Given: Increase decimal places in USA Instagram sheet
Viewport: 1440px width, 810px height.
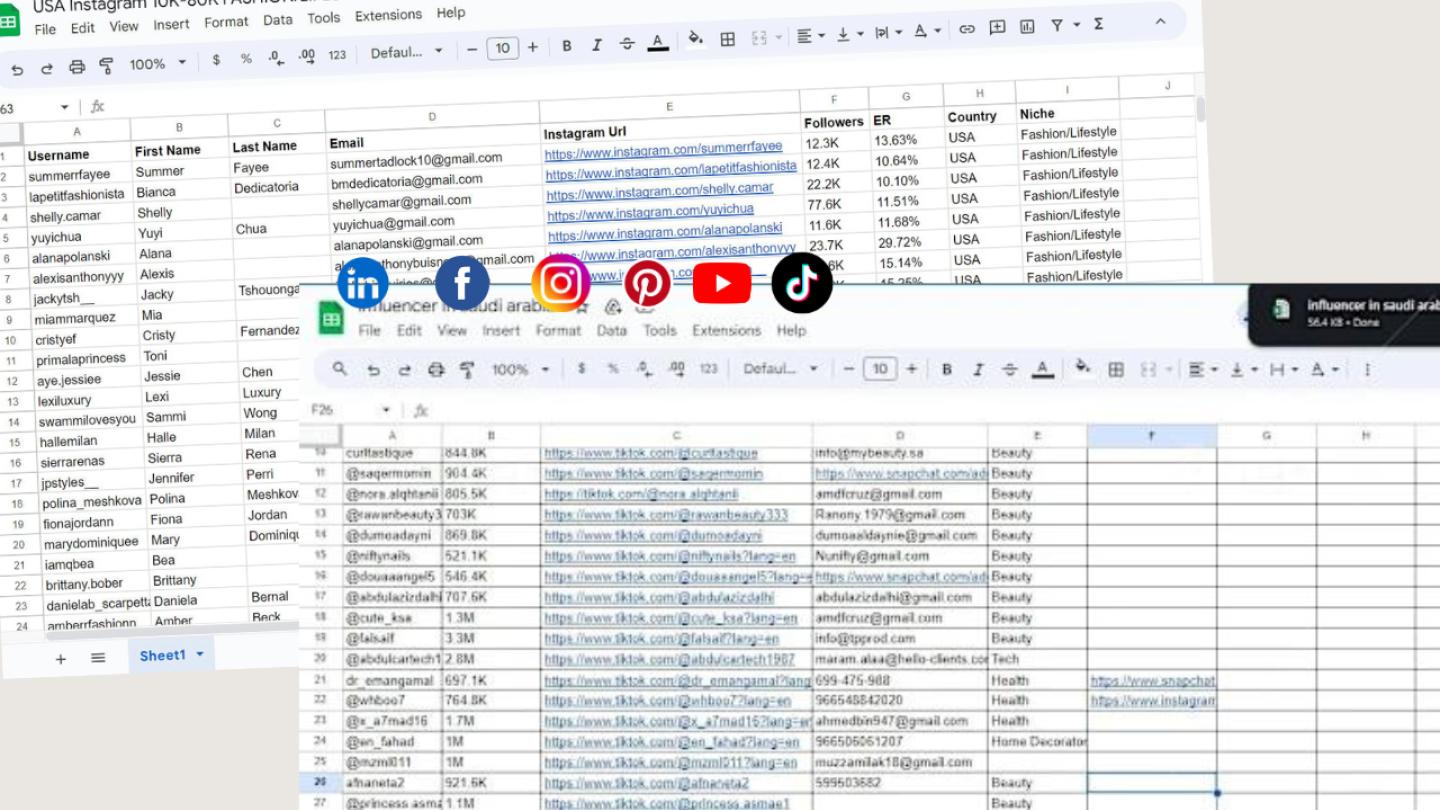Looking at the screenshot, I should (x=307, y=56).
